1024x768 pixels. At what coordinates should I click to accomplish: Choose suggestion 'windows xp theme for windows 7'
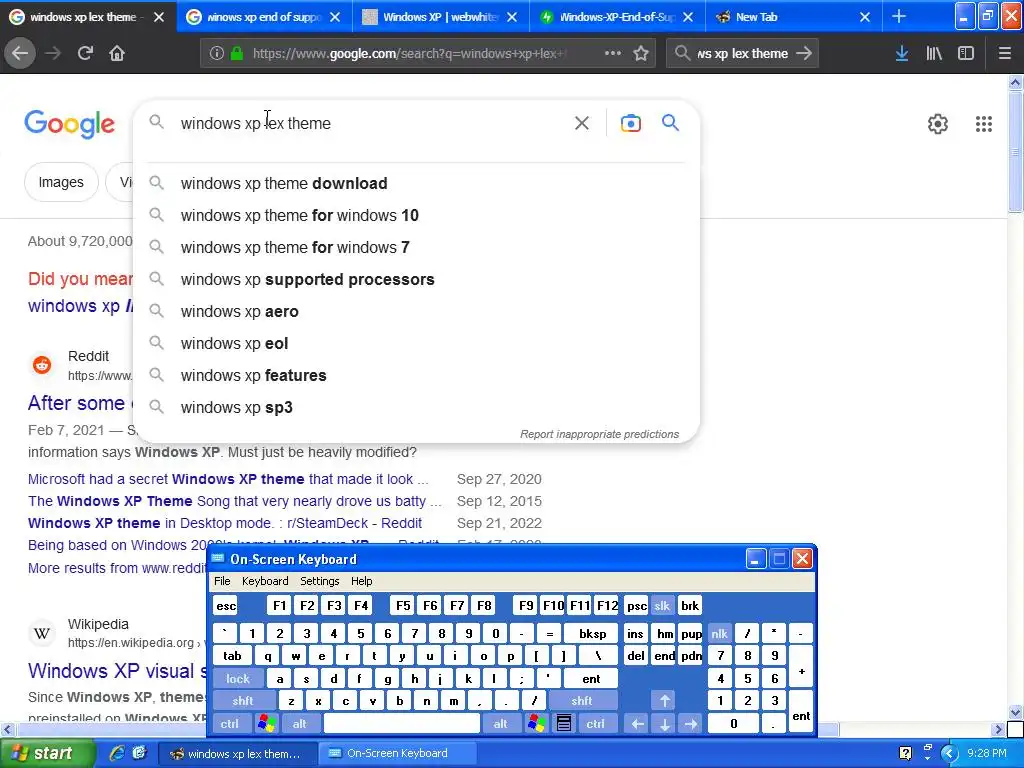(x=416, y=248)
